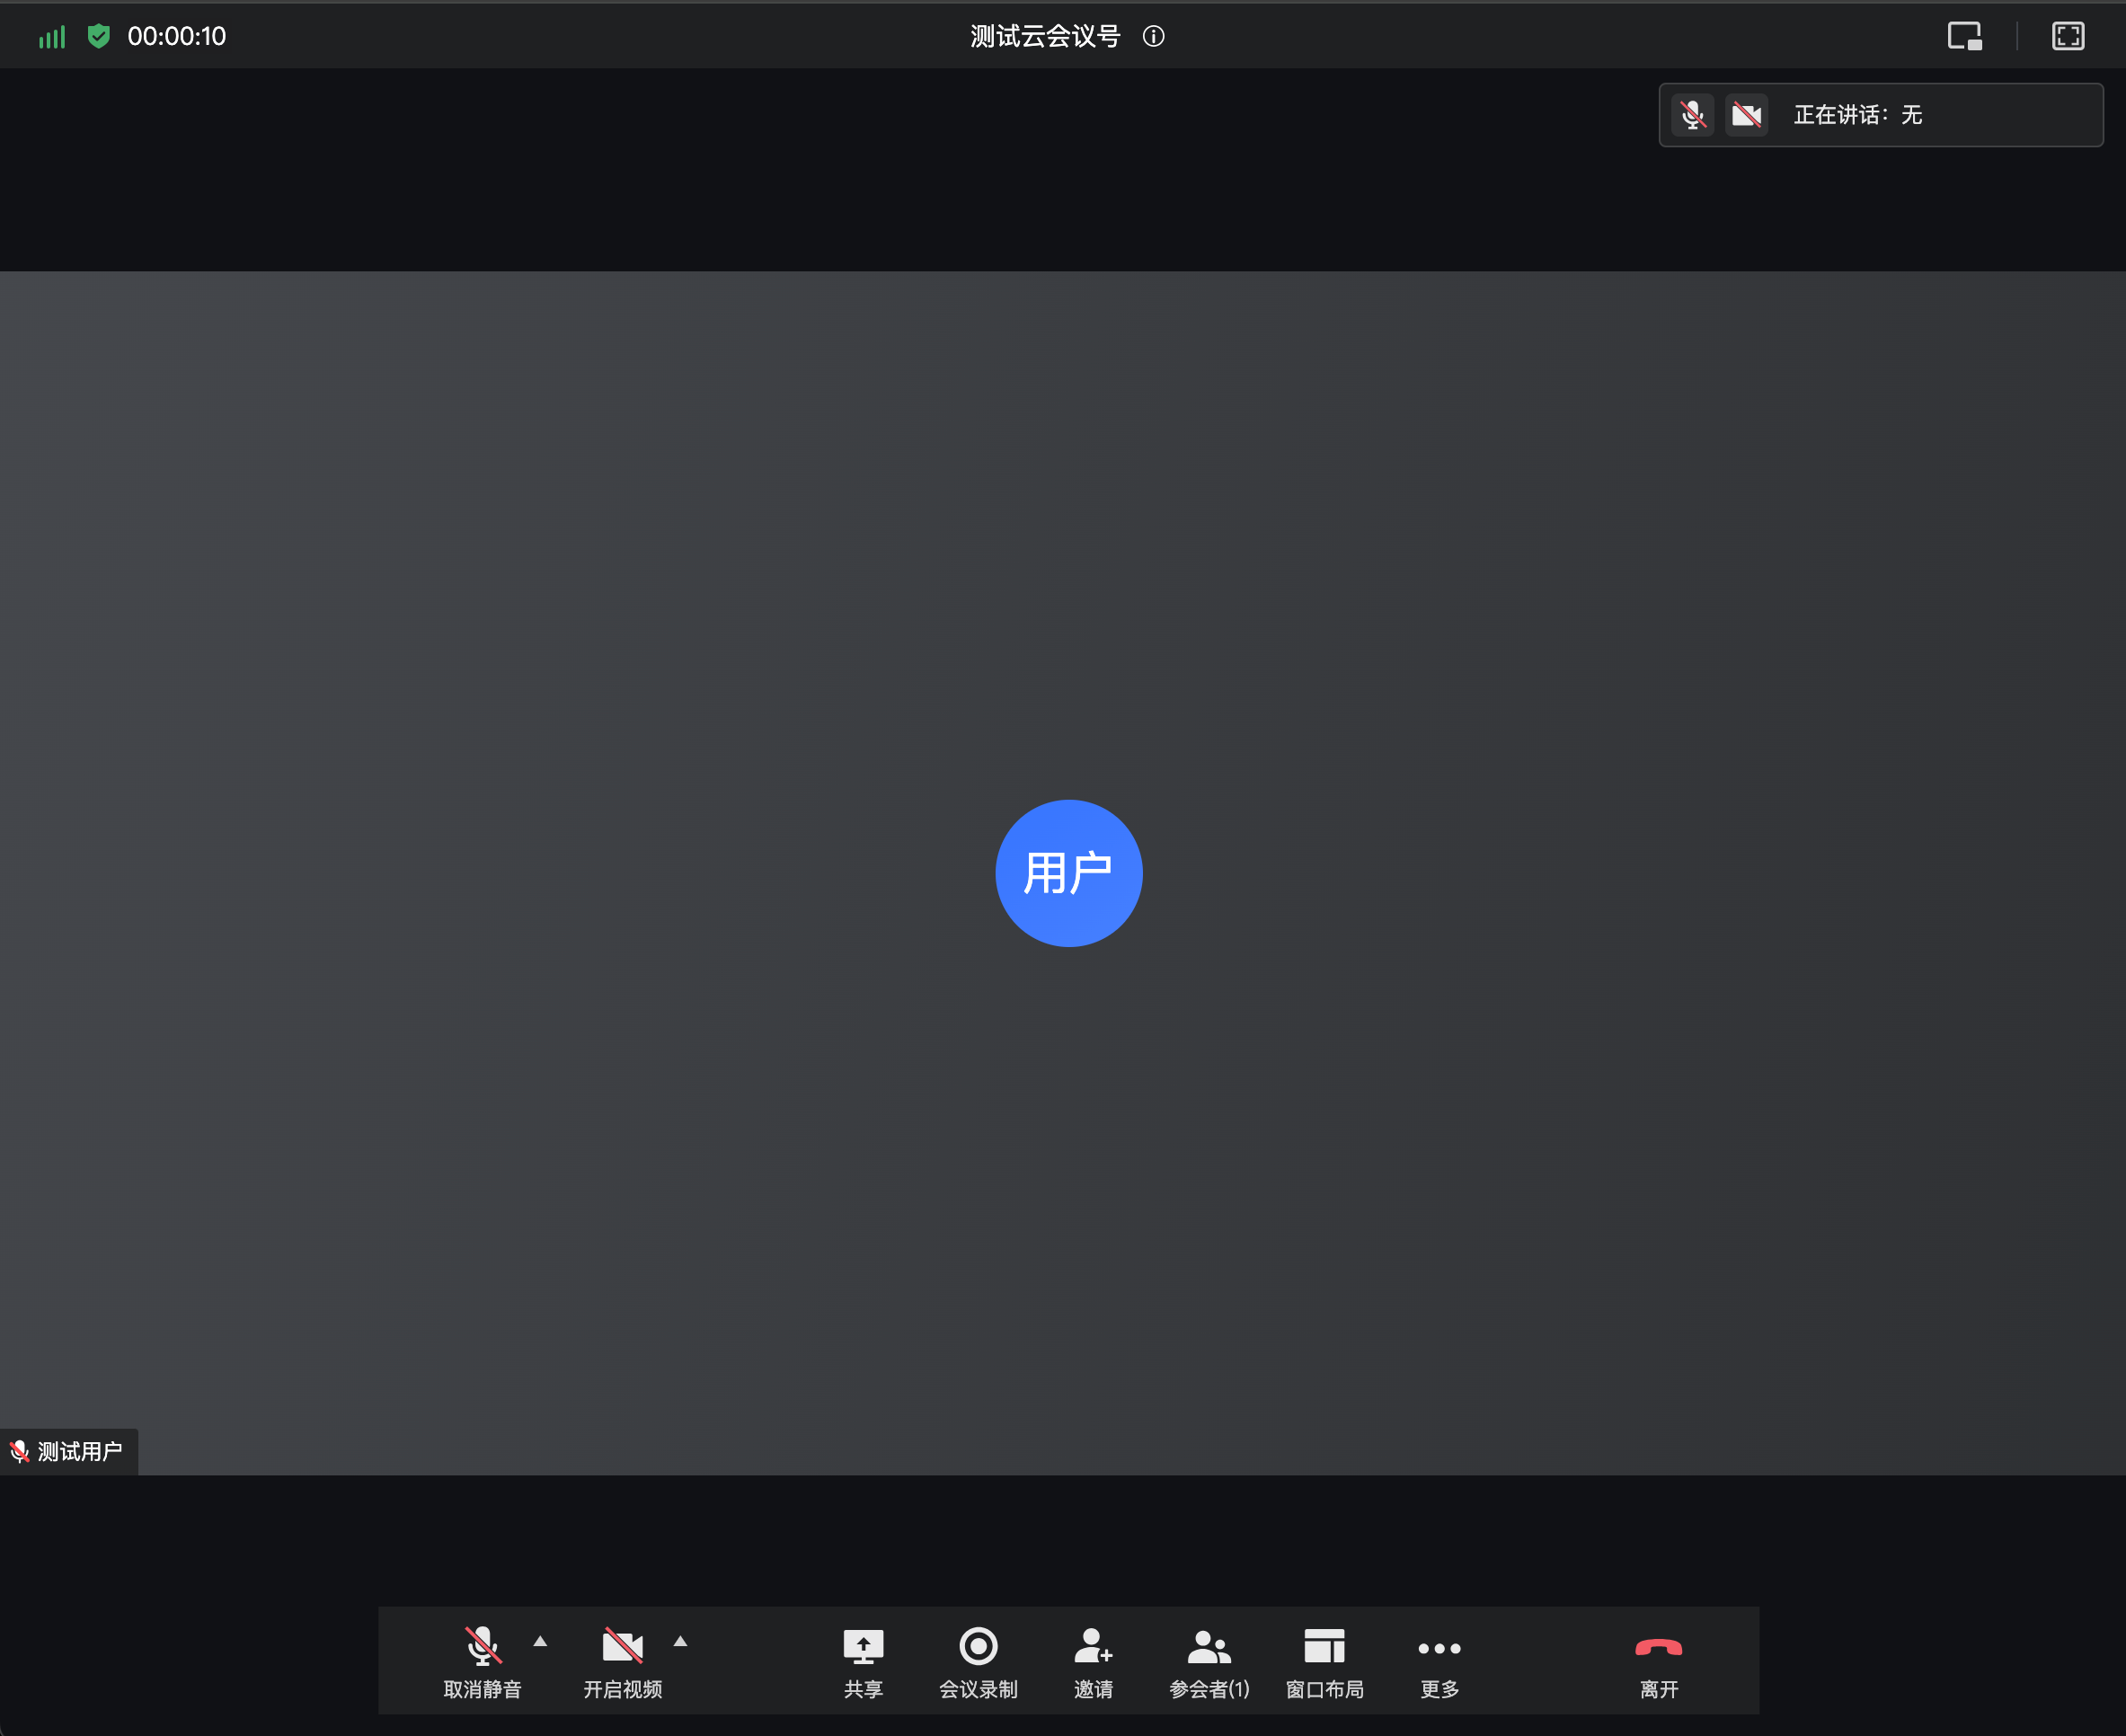The height and width of the screenshot is (1736, 2126).
Task: Click the 测试用户 name label
Action: [x=79, y=1451]
